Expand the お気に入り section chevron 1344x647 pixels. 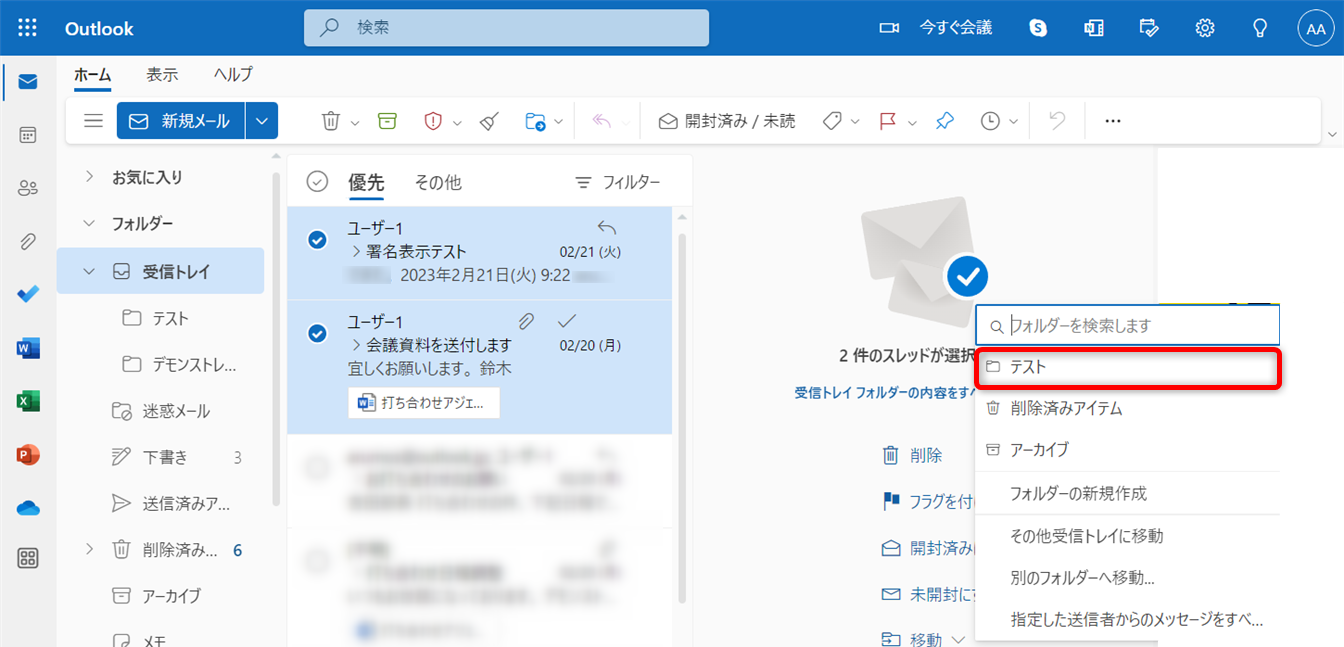pyautogui.click(x=89, y=177)
